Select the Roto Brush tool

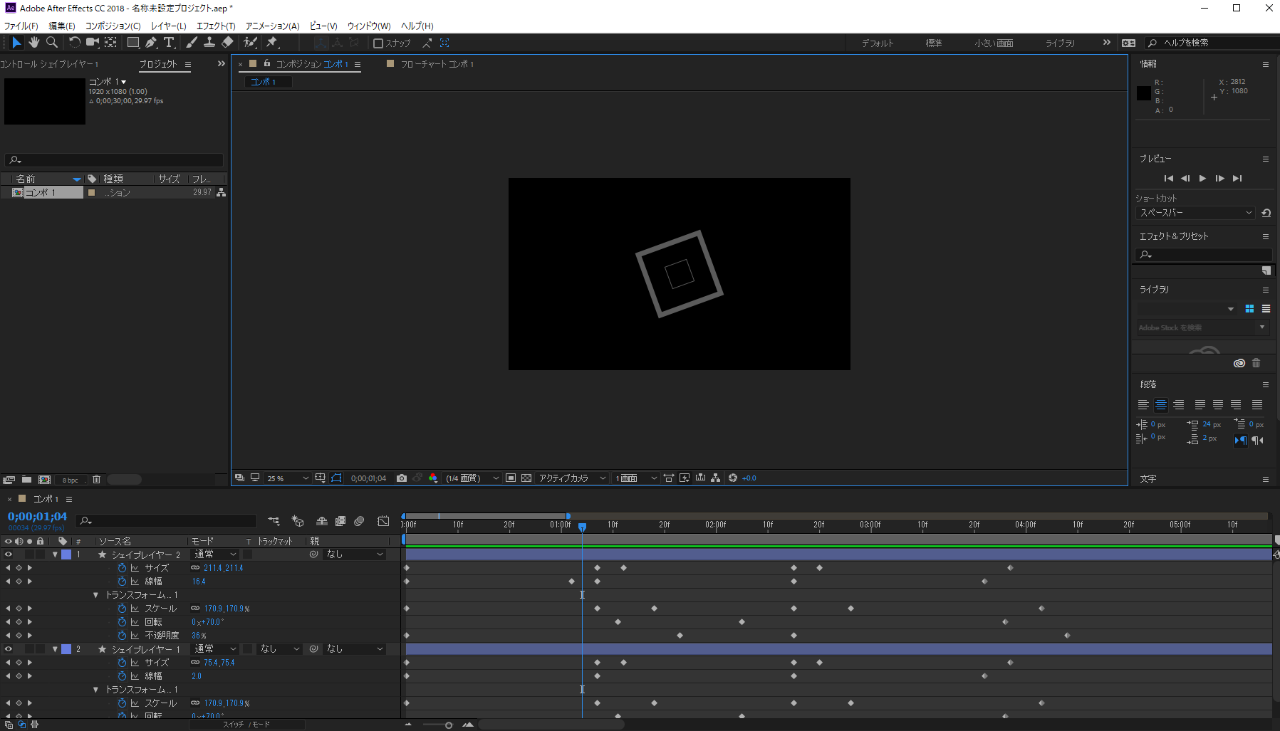[x=250, y=43]
